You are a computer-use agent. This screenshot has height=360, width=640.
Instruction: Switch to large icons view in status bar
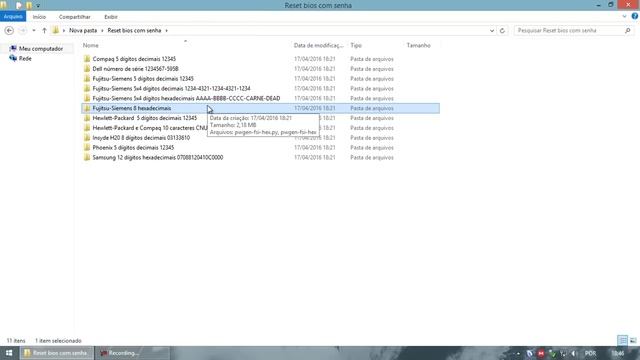[x=633, y=340]
